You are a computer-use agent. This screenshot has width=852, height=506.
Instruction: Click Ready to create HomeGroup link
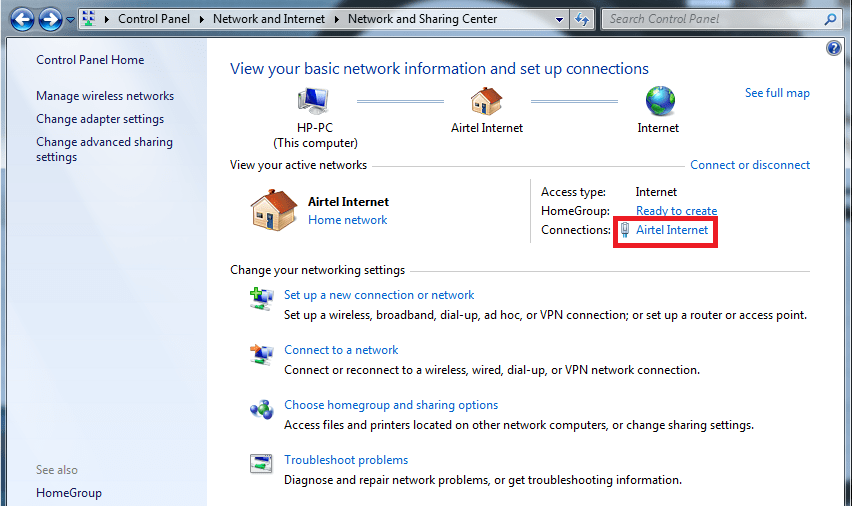676,211
